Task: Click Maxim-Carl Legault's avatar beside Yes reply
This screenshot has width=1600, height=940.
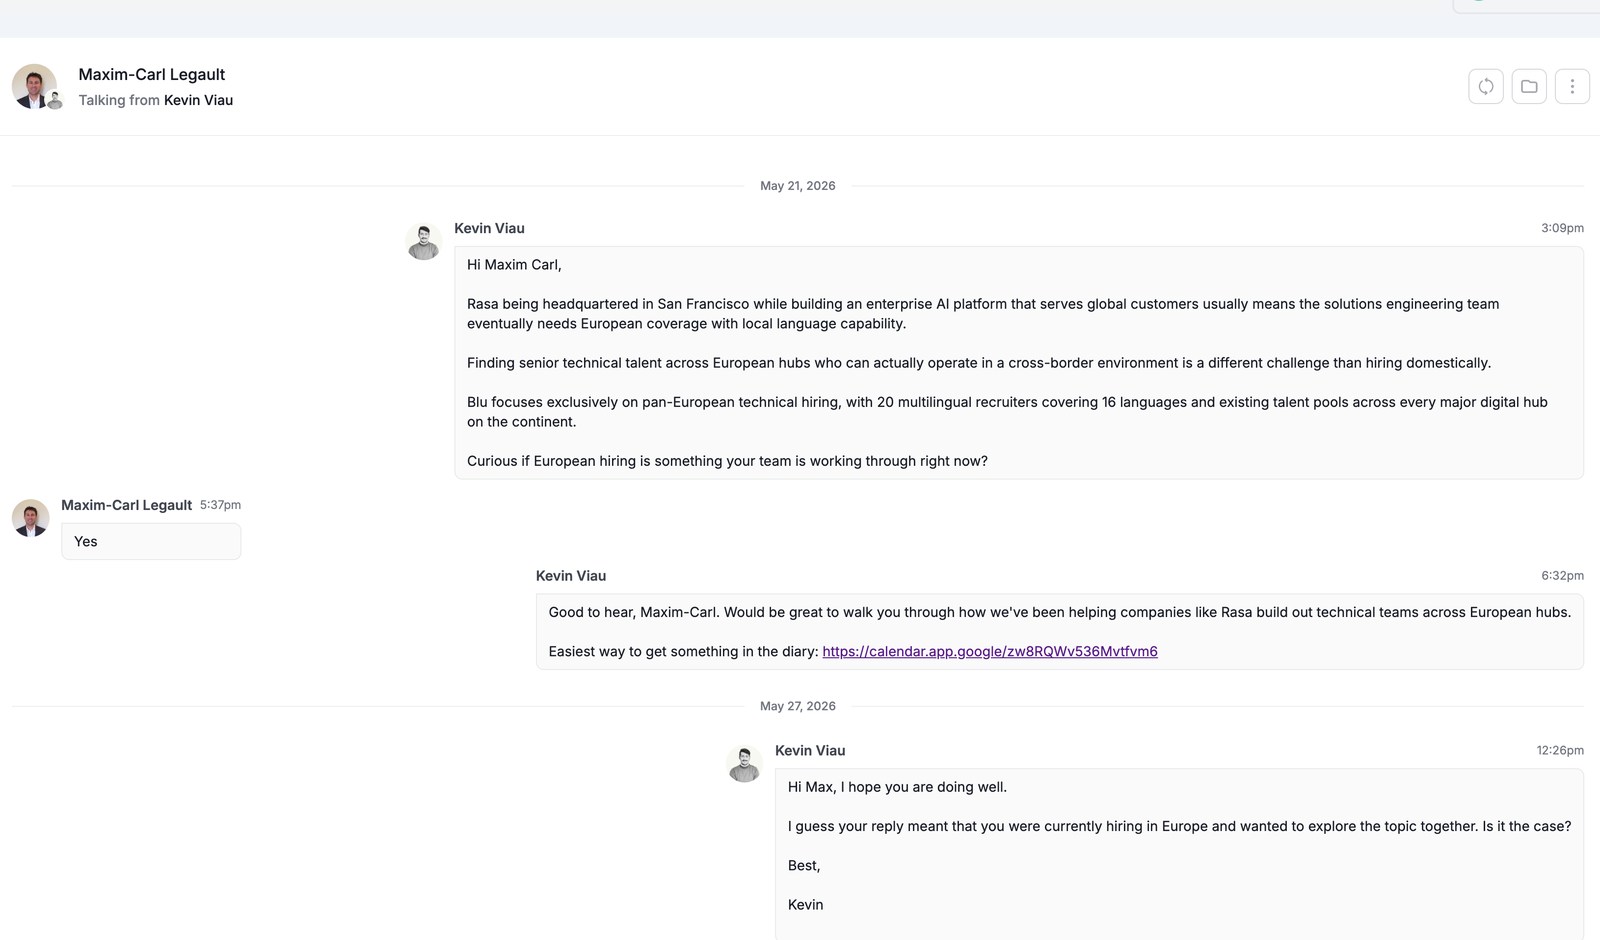Action: (30, 518)
